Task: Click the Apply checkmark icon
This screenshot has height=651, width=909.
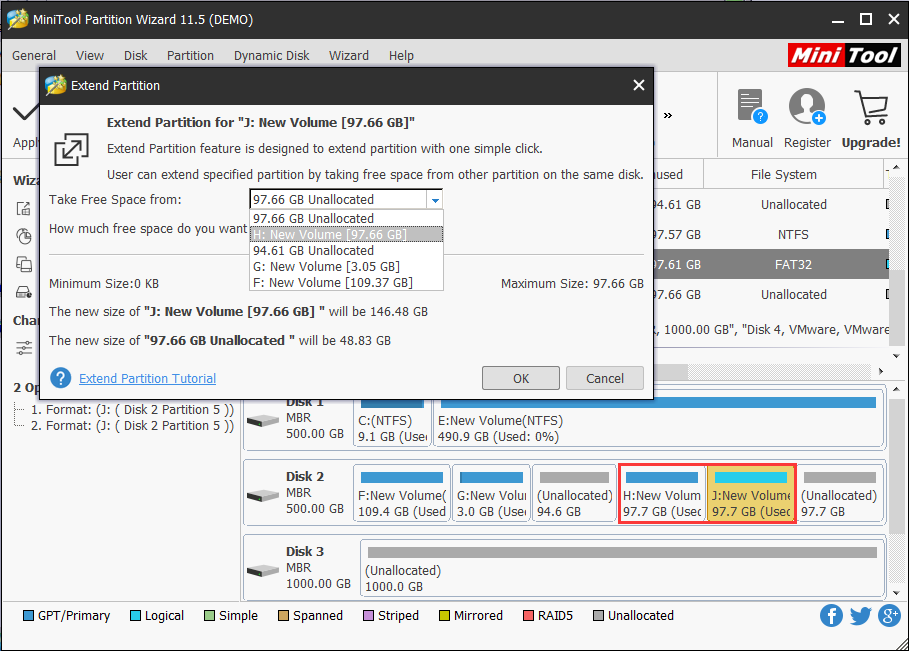Action: (x=24, y=112)
